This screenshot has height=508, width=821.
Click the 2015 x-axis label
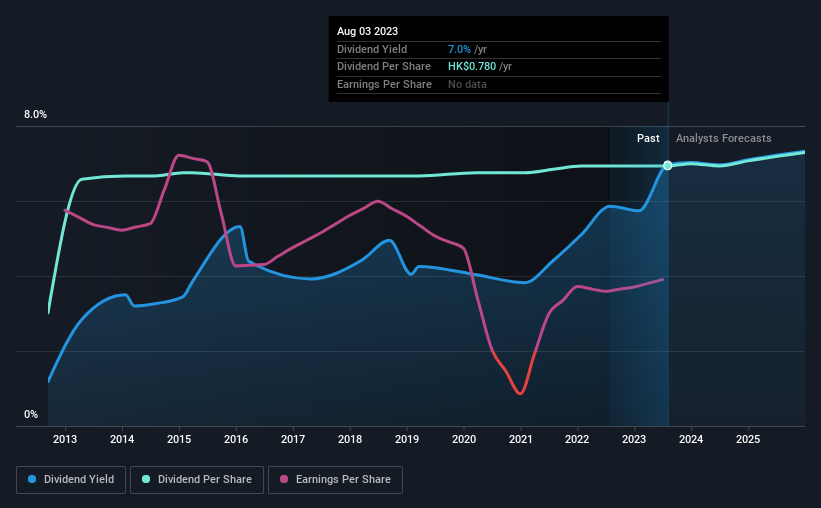tap(179, 439)
